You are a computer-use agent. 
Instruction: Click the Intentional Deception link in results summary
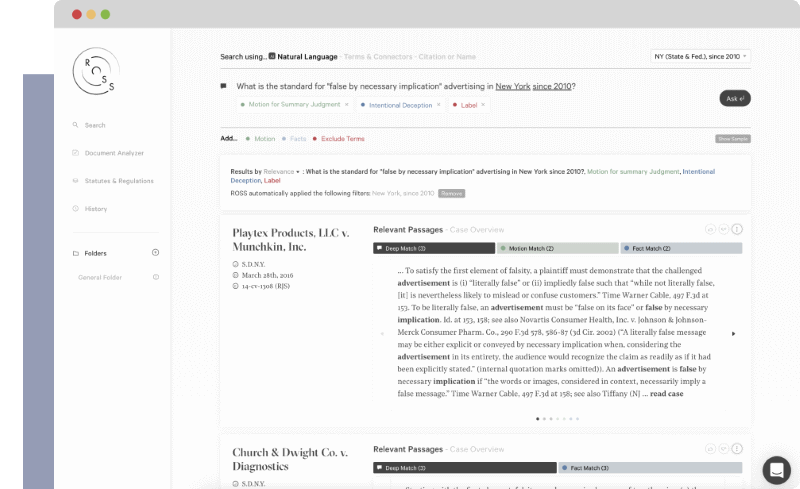pyautogui.click(x=472, y=176)
